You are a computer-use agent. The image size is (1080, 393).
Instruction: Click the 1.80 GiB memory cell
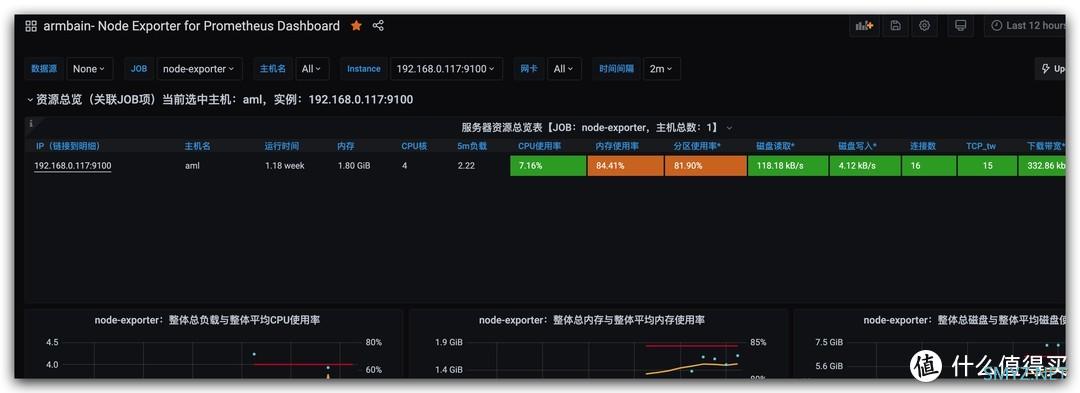(354, 166)
